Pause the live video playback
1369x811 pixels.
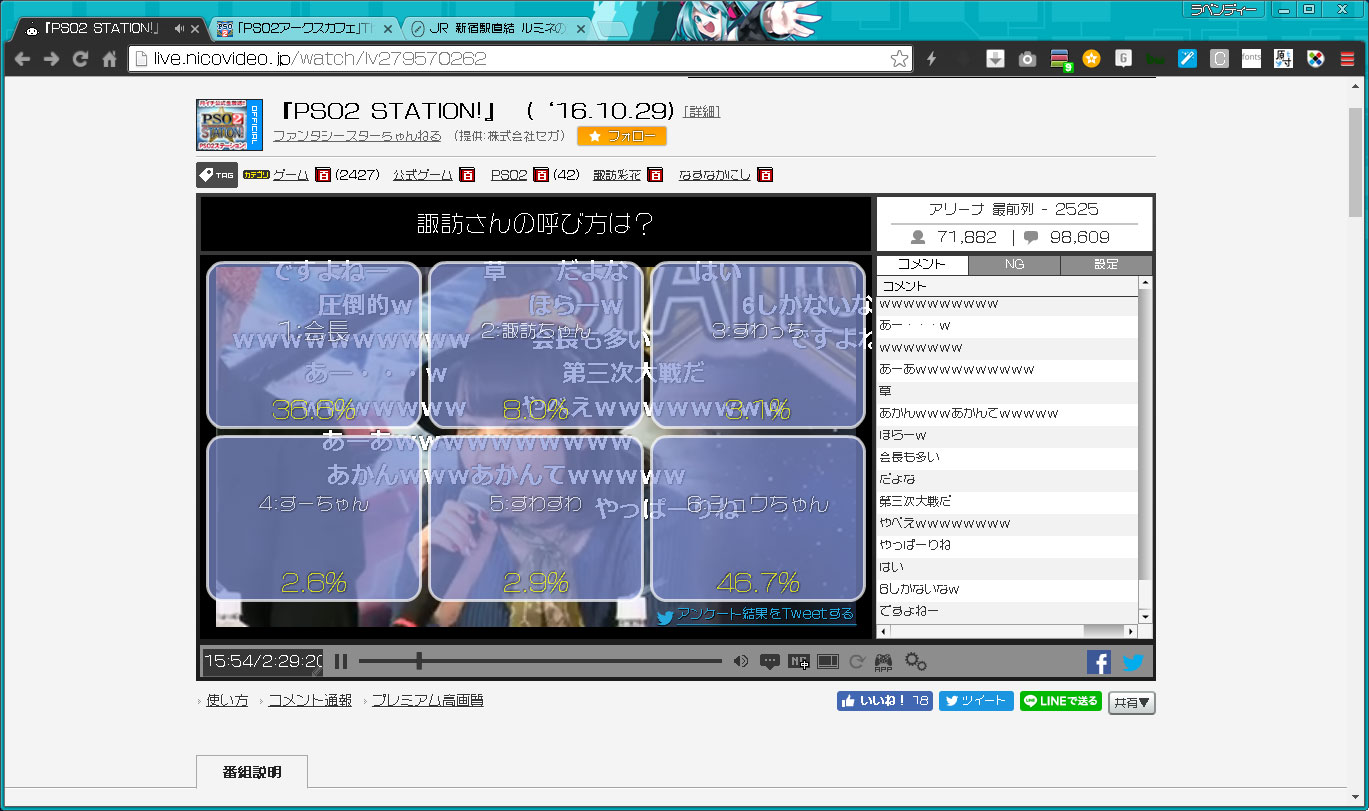click(341, 661)
